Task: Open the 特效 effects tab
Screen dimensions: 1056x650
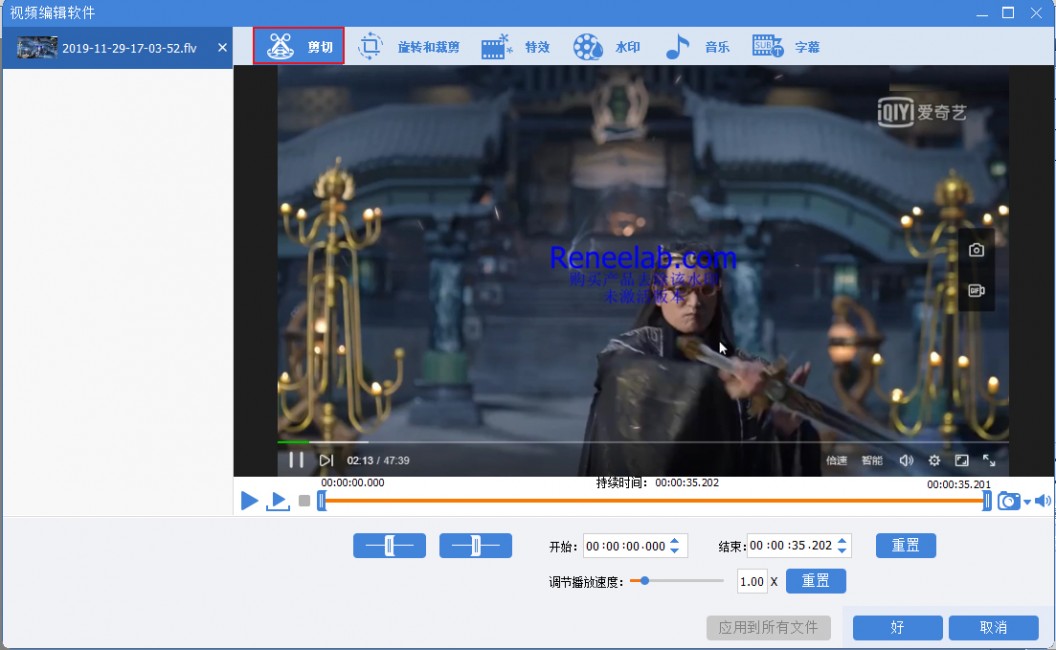Action: [516, 46]
